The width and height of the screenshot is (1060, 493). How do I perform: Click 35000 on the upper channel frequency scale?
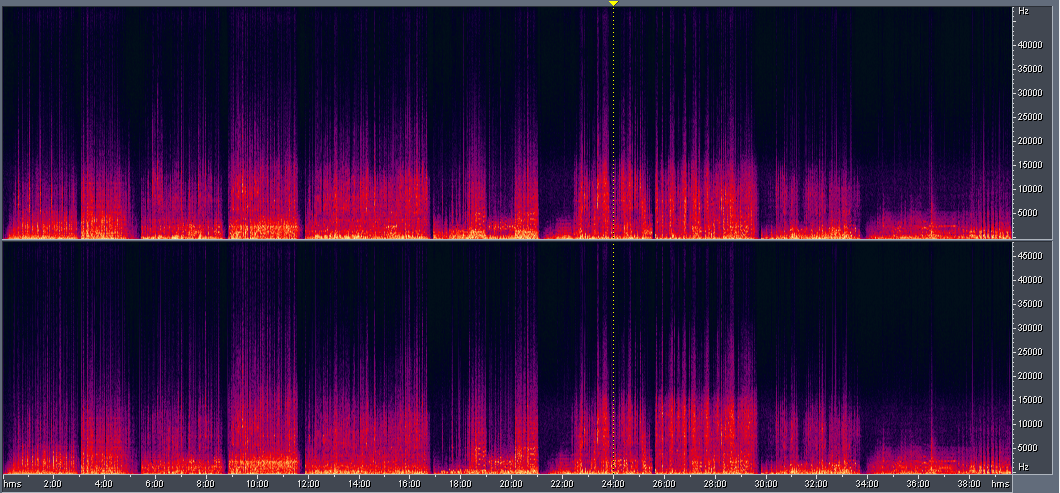(x=1030, y=68)
